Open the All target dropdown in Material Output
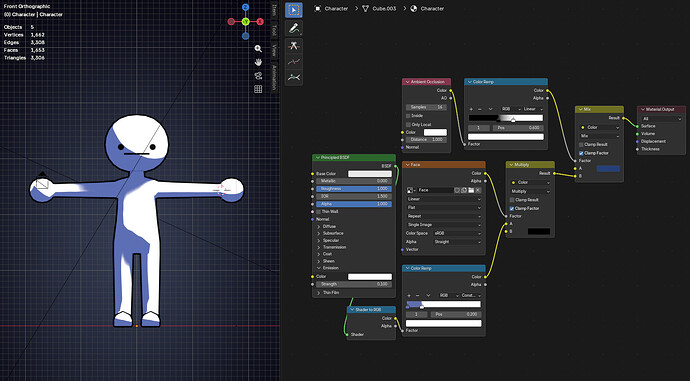Image resolution: width=690 pixels, height=381 pixels. 661,119
